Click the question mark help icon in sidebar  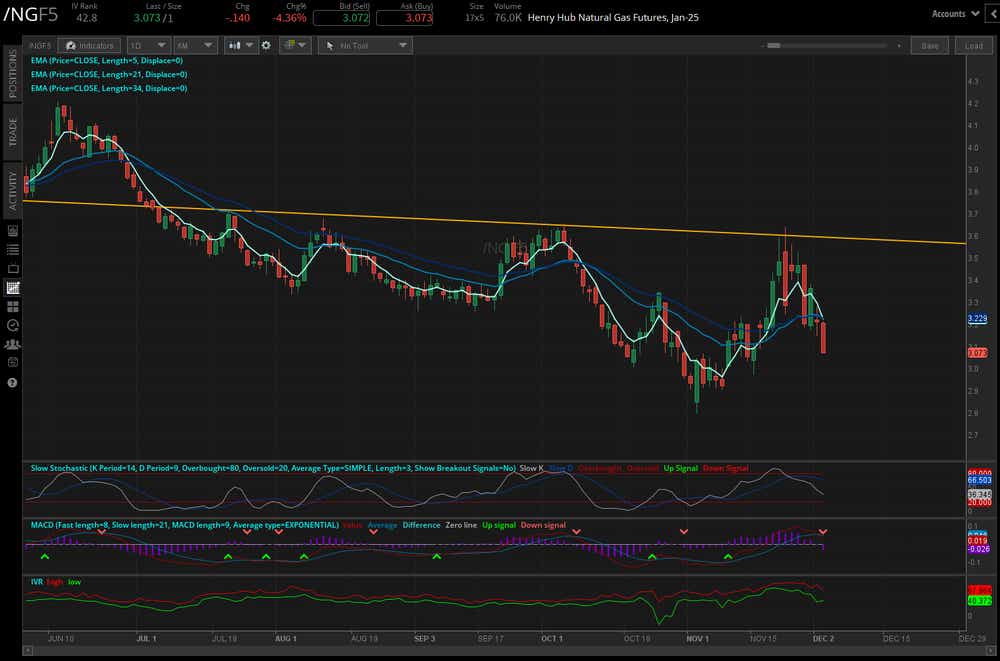click(x=11, y=381)
